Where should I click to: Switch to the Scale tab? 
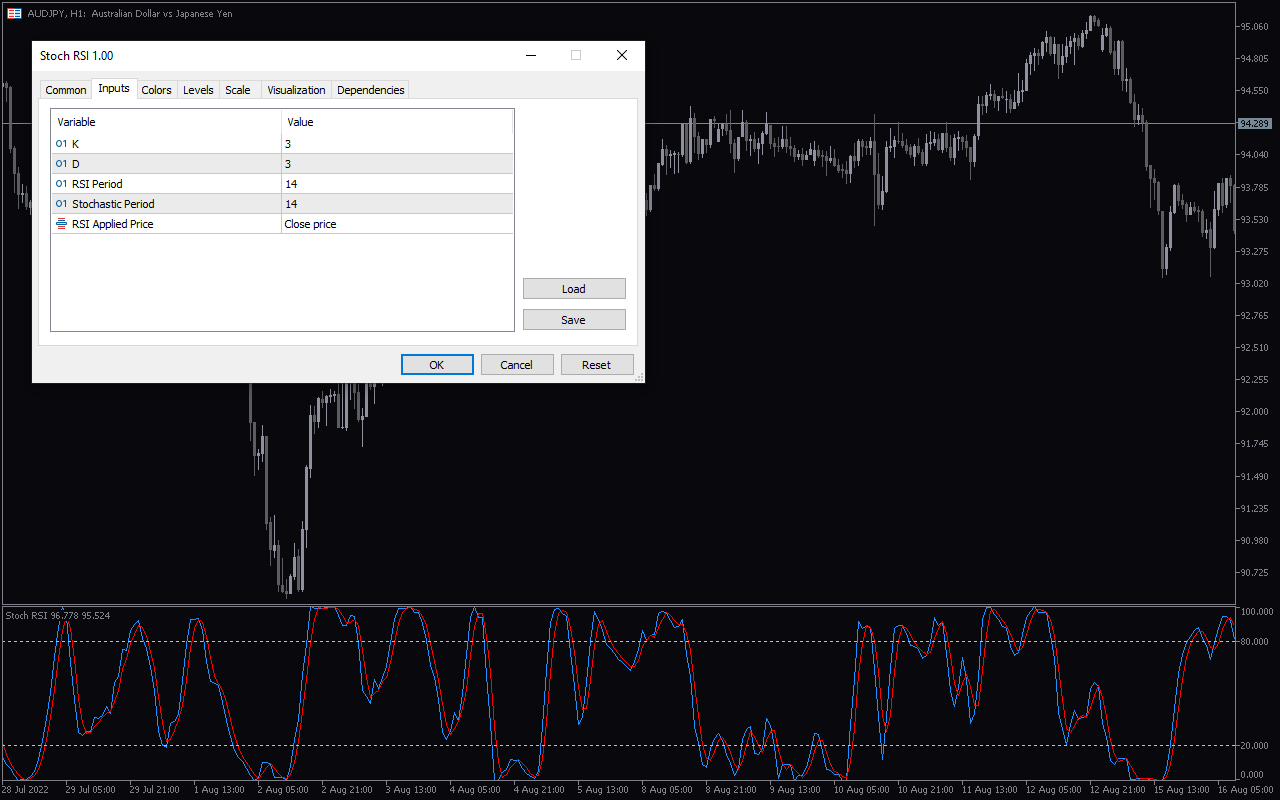238,90
